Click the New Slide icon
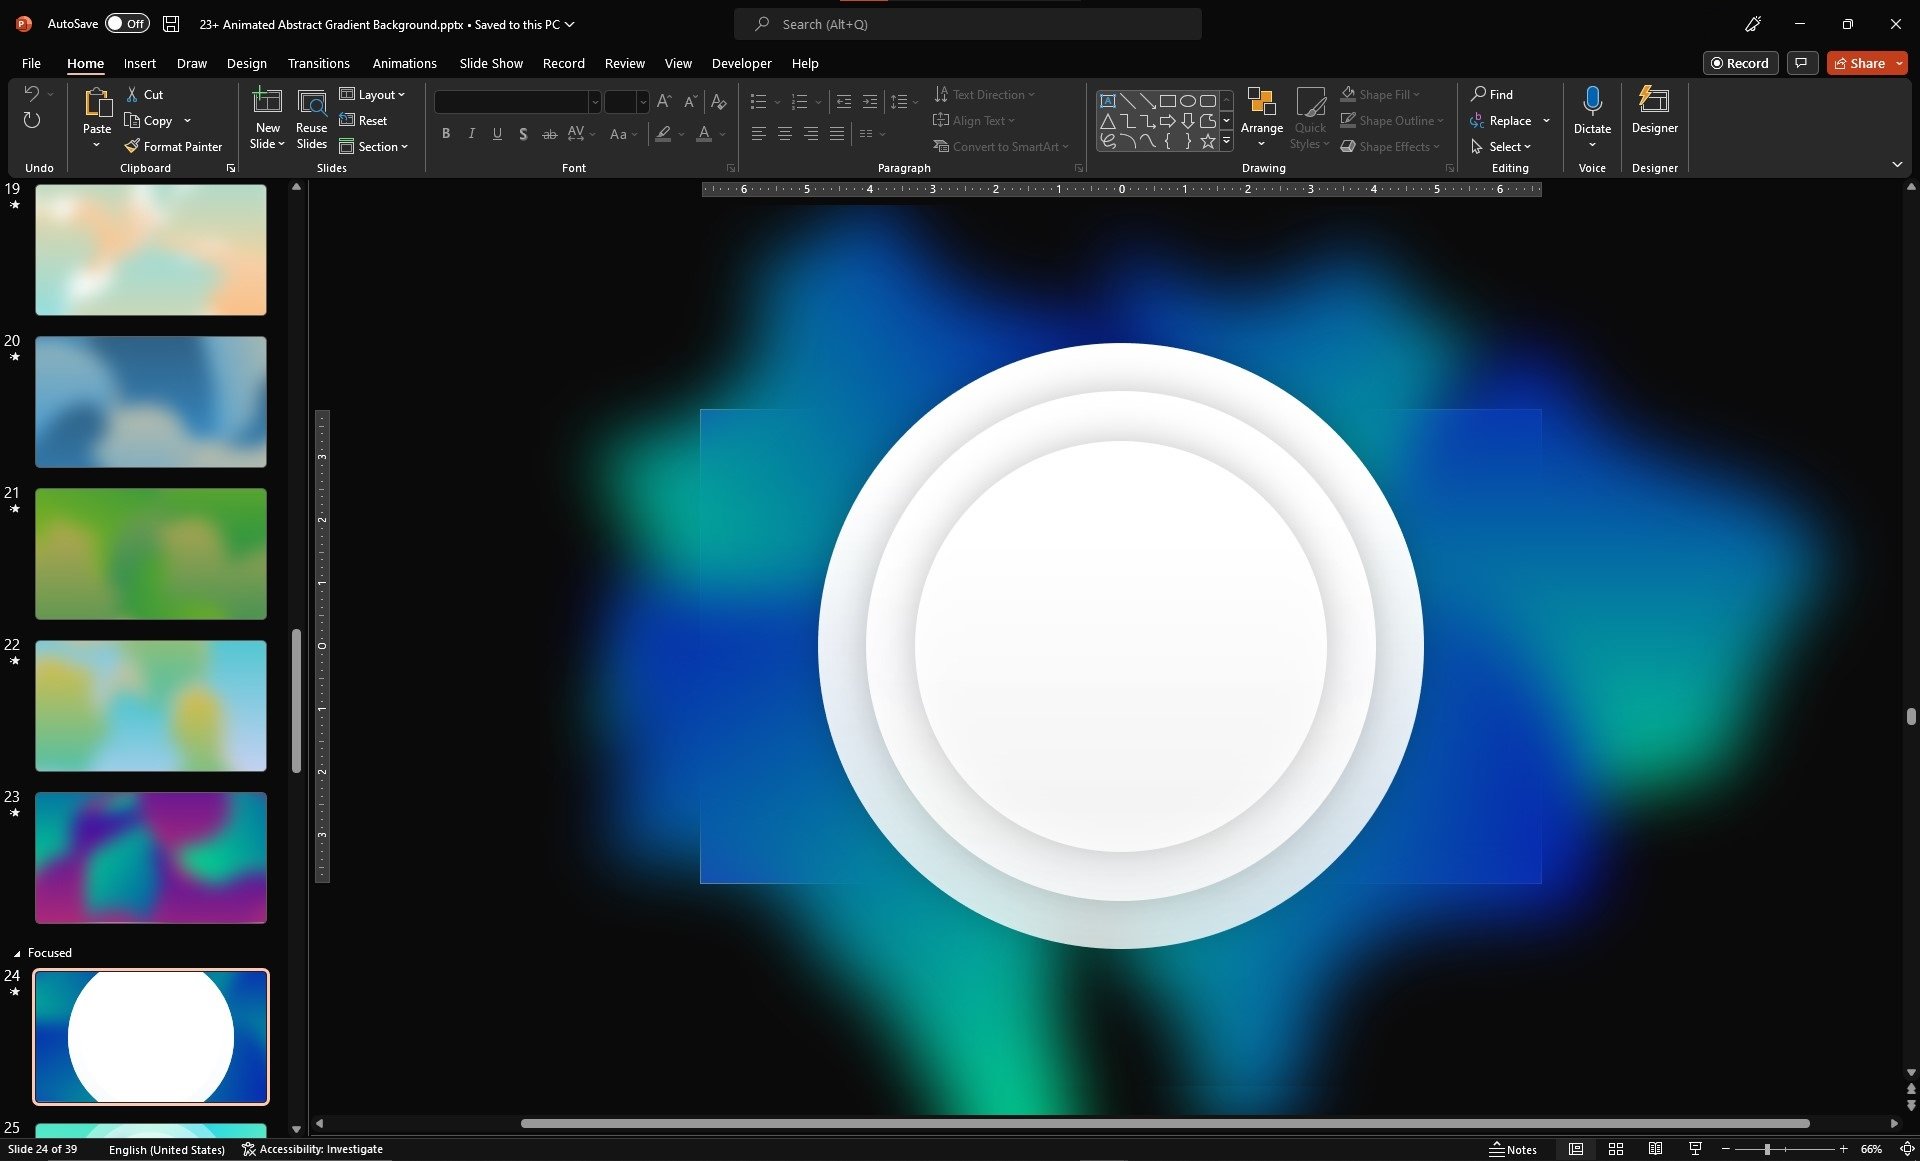 267,102
